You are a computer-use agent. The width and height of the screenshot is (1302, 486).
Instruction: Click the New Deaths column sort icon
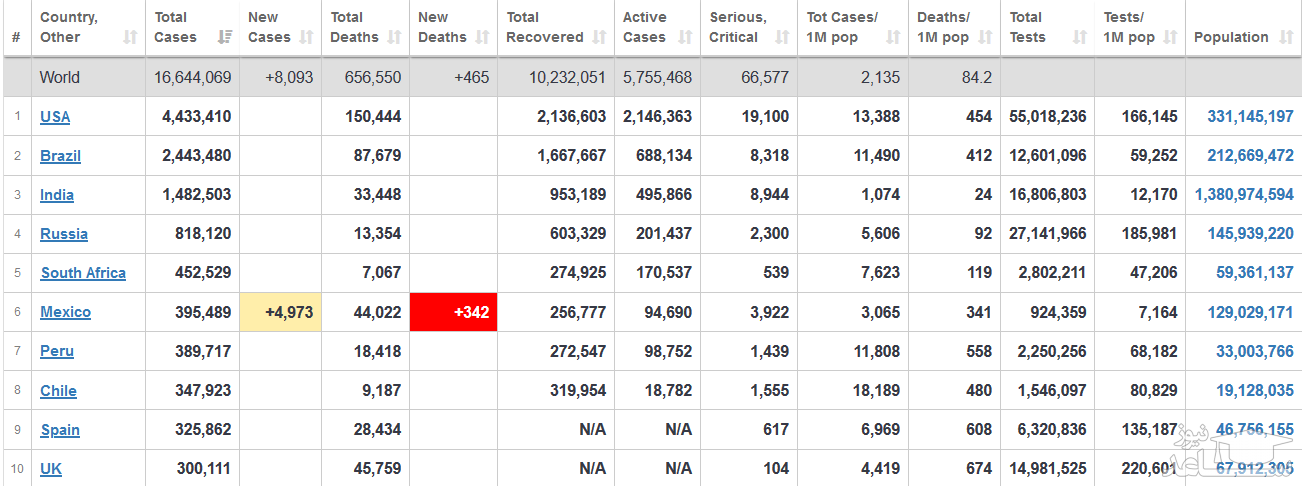483,38
